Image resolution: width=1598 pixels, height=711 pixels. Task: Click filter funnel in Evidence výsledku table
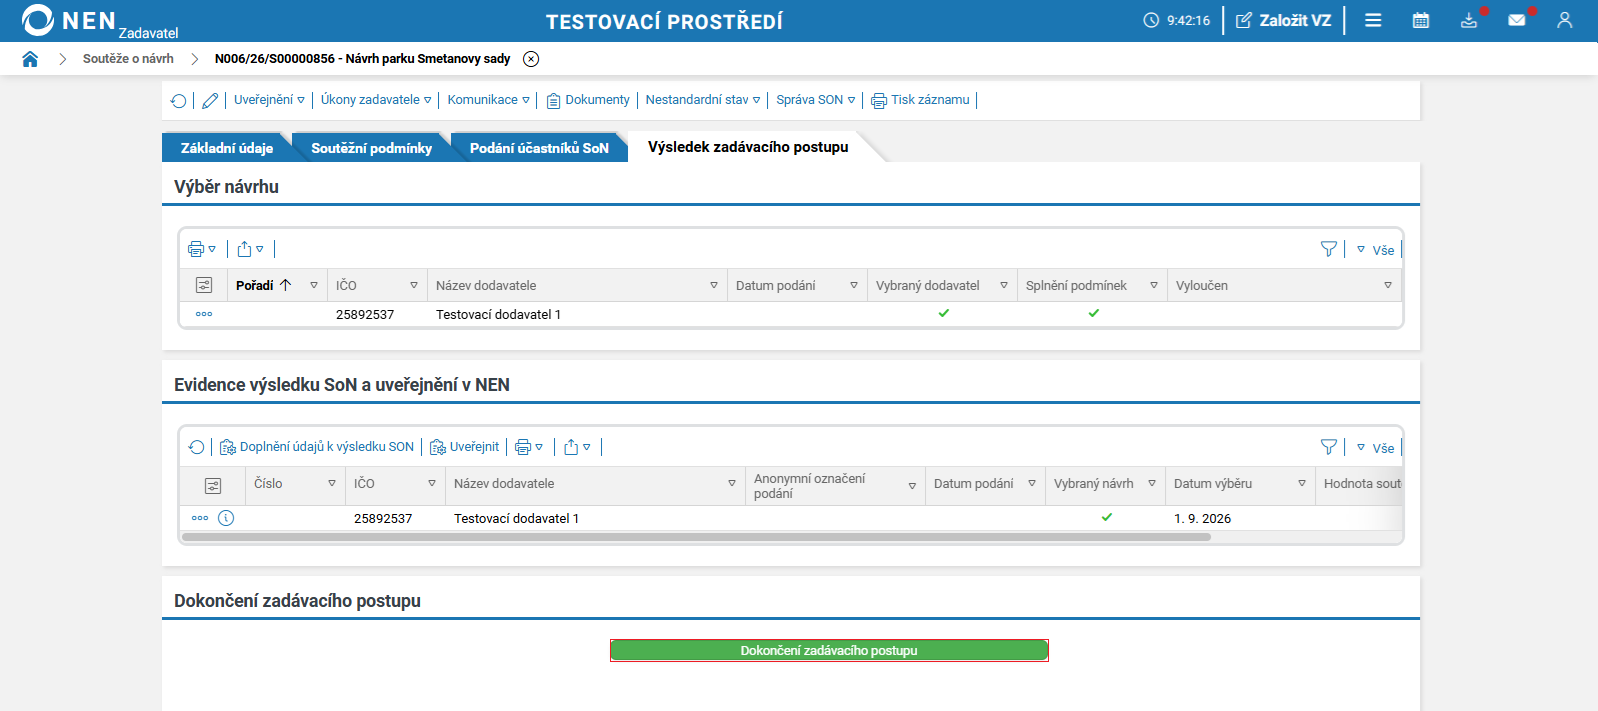tap(1329, 447)
